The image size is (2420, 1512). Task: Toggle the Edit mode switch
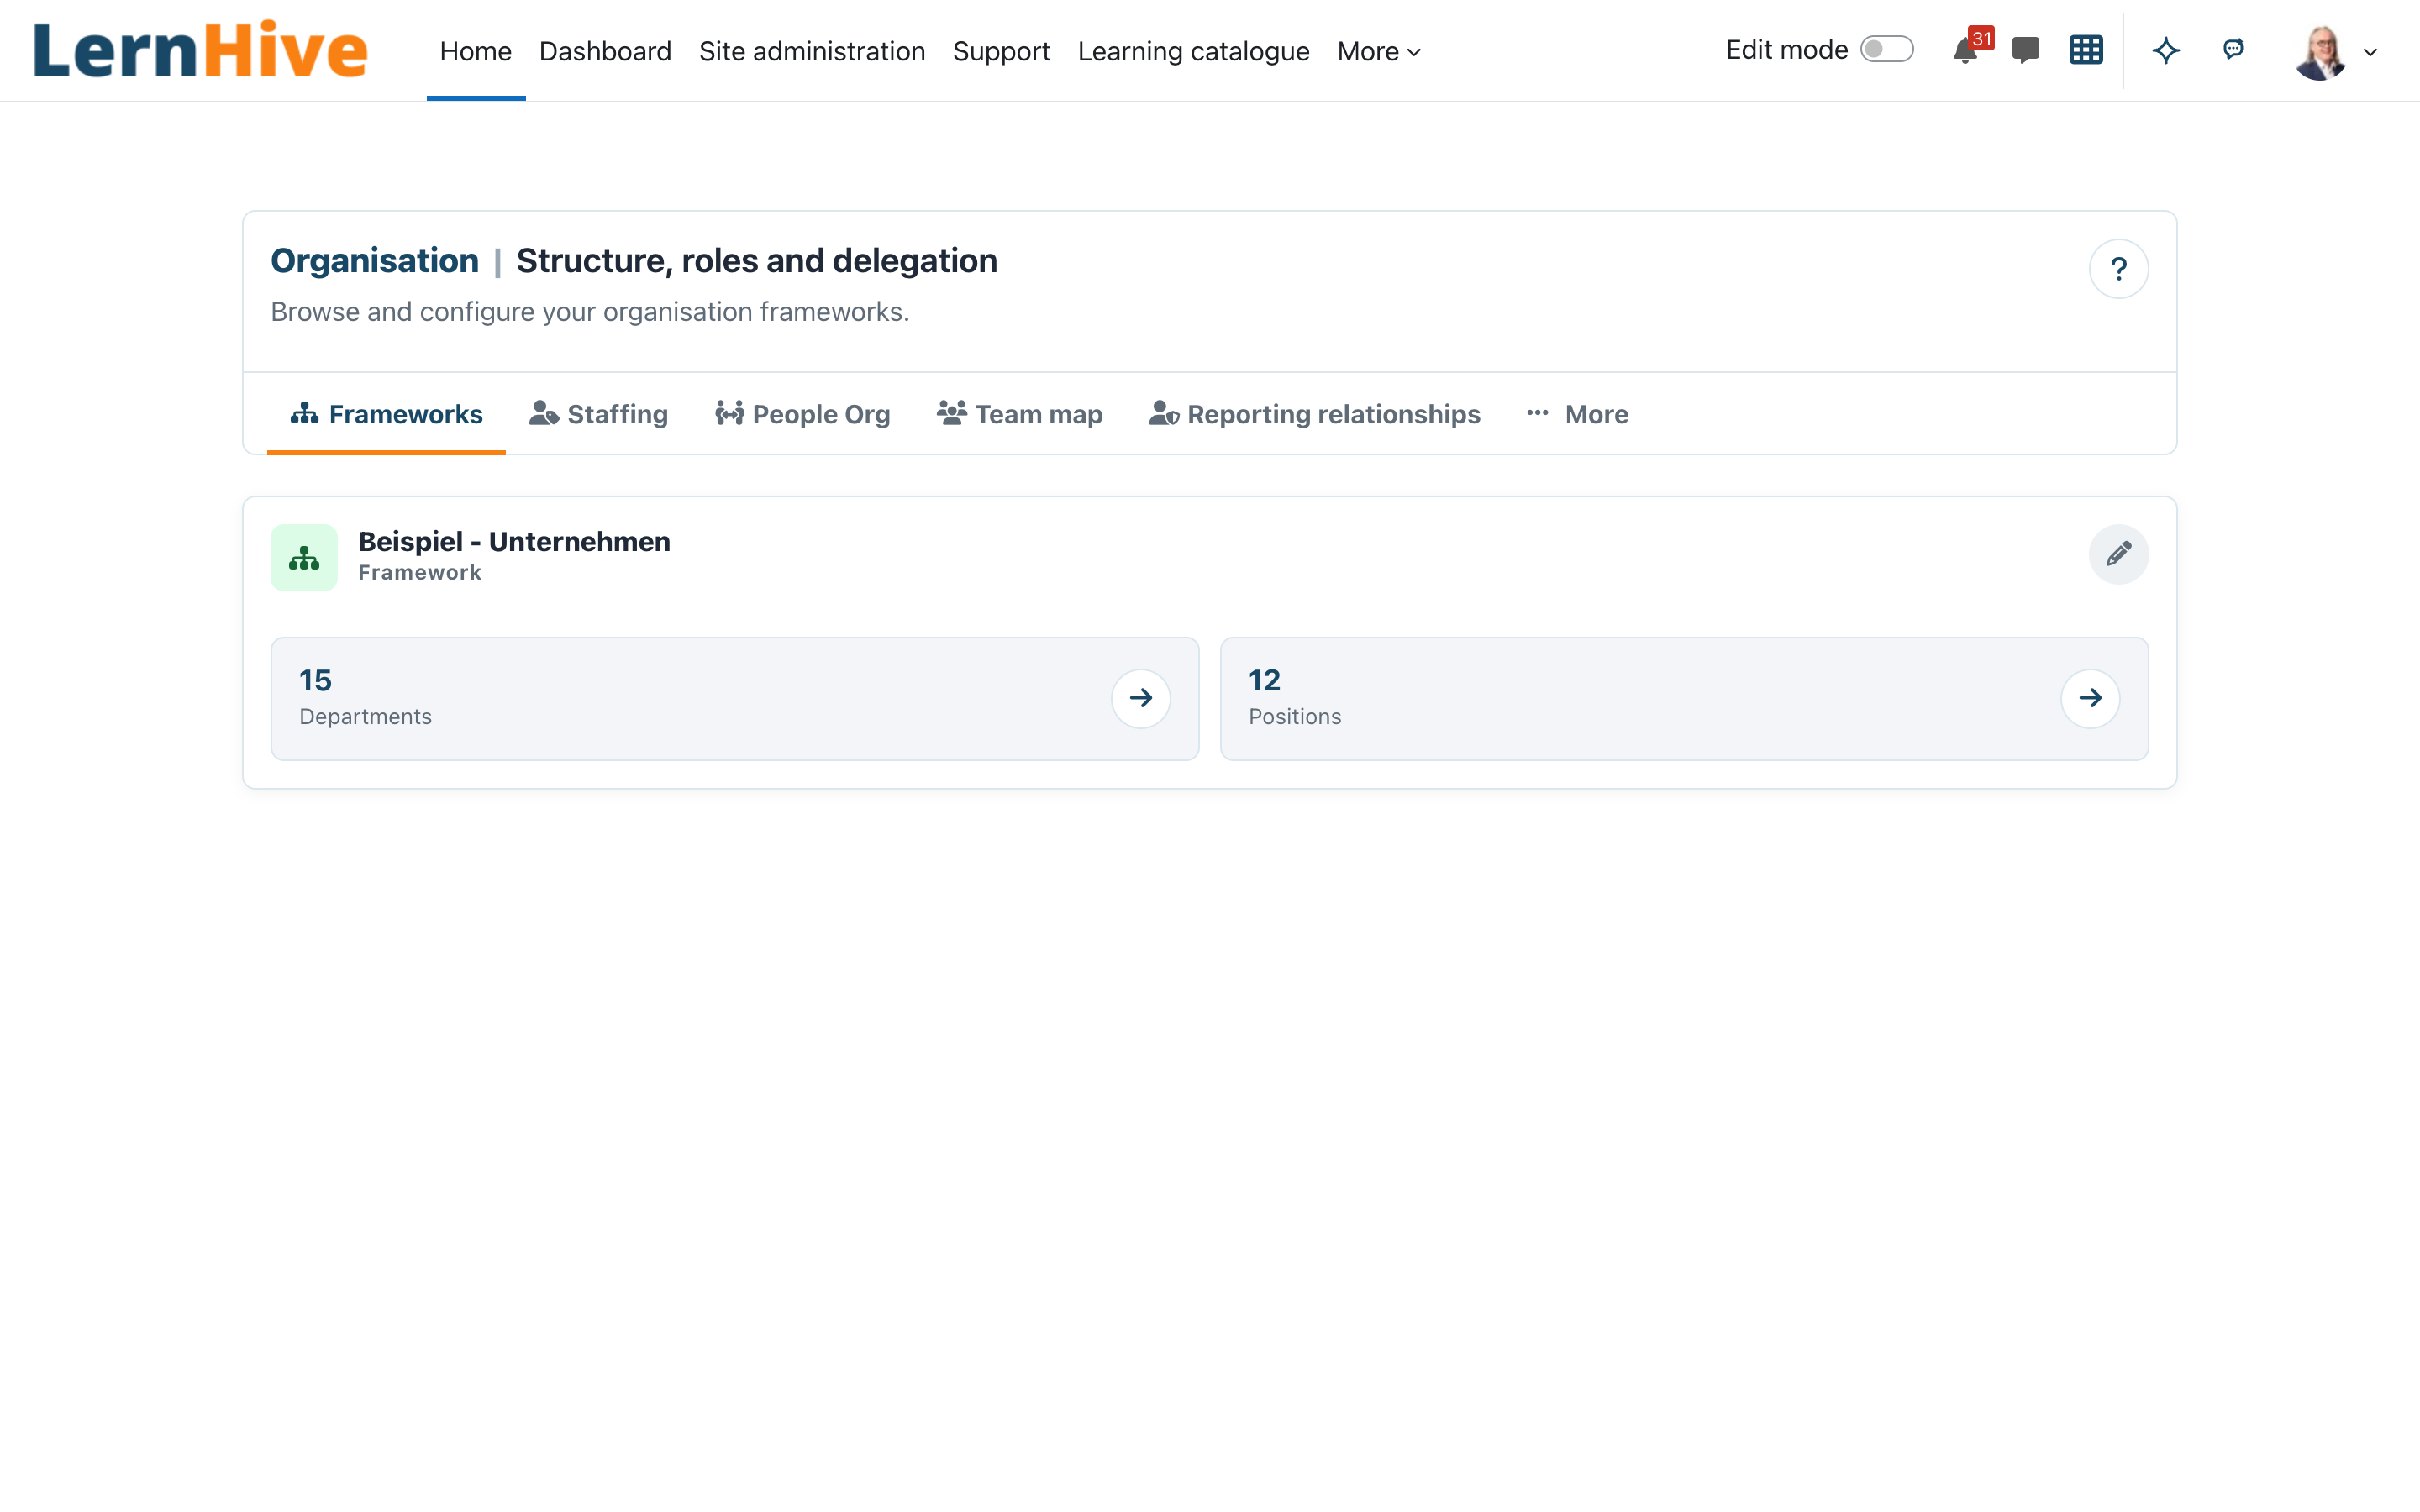pos(1886,50)
